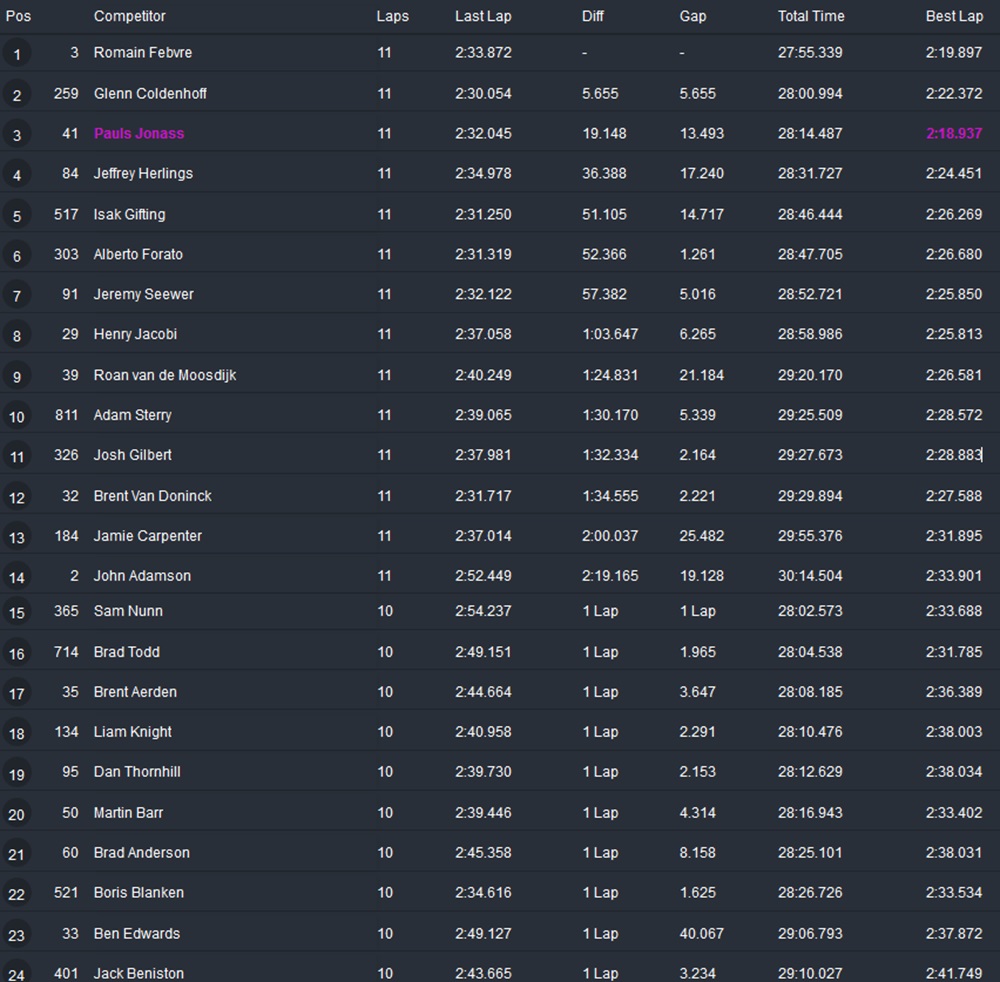Viewport: 1000px width, 982px height.
Task: Open Jeffrey Herlings competitor entry
Action: click(143, 173)
